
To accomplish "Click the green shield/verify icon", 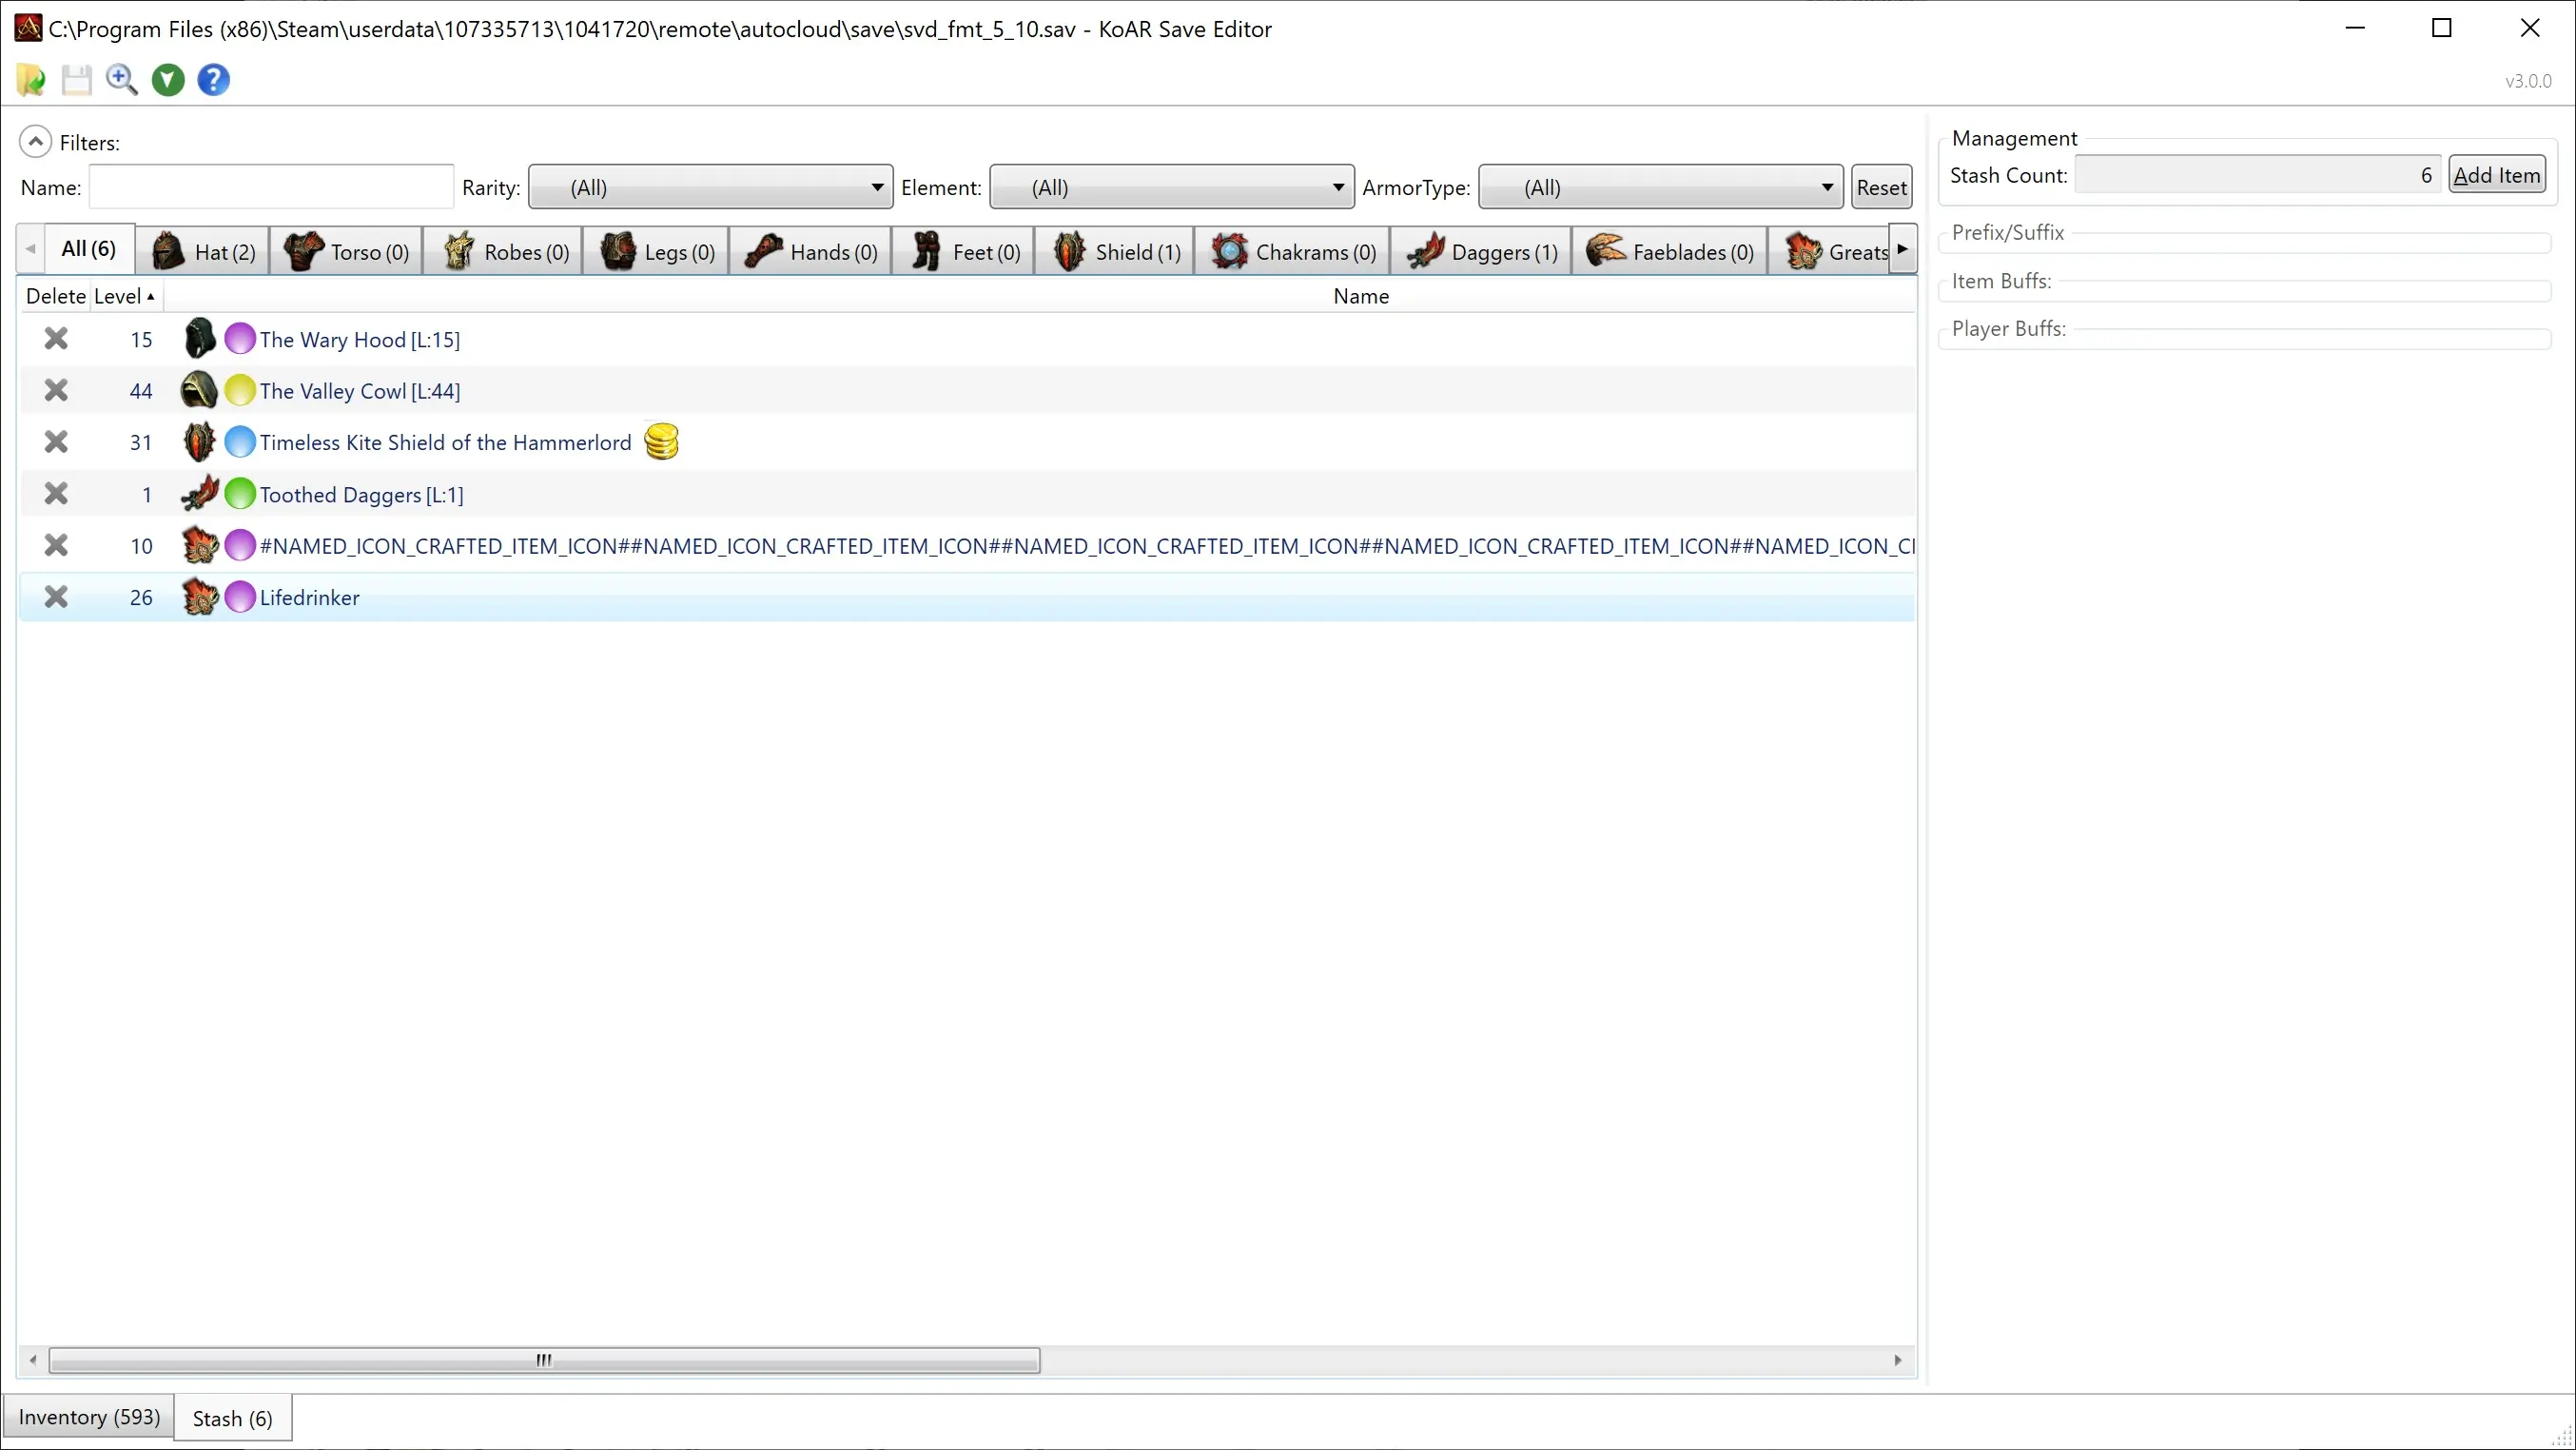I will (168, 78).
